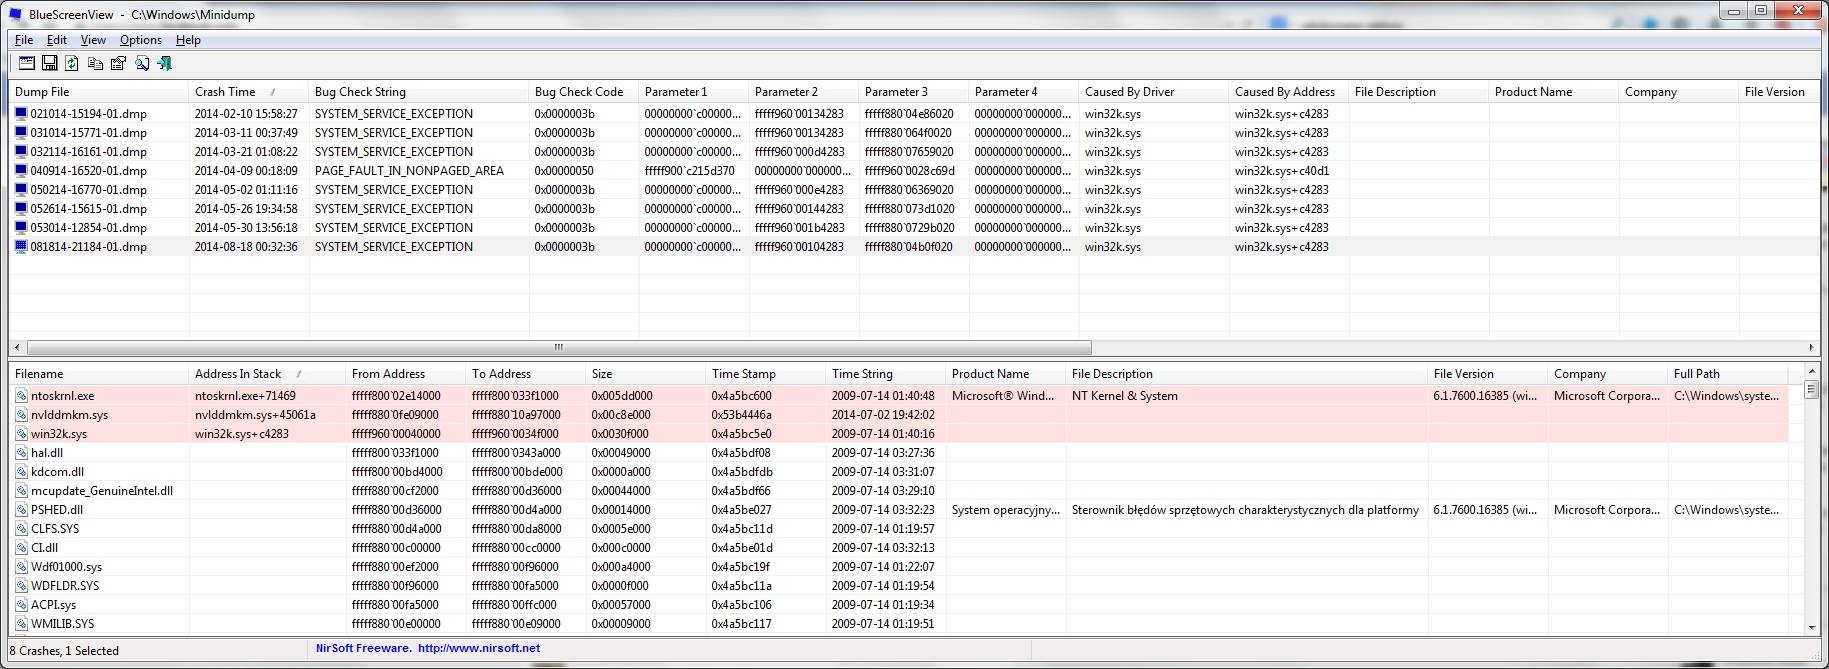Click the icon of 053014-12854-01.dmp
The height and width of the screenshot is (669, 1829).
[21, 228]
